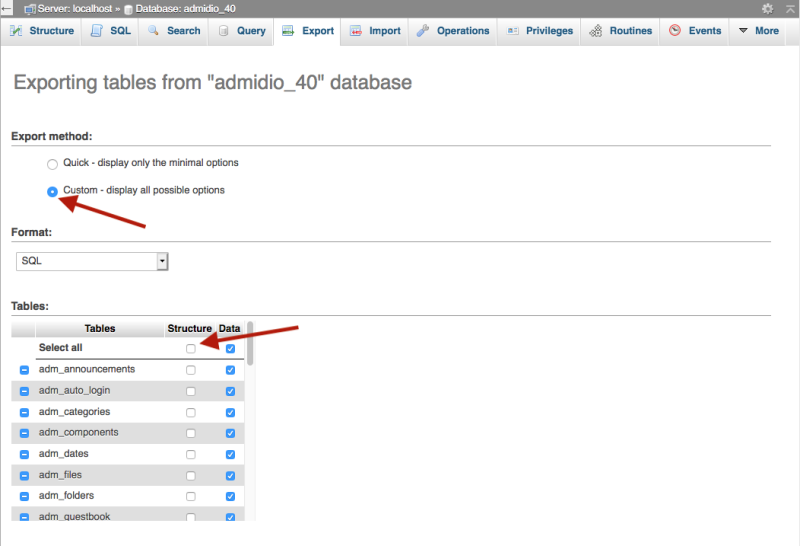Uncheck the Select all Data checkbox
This screenshot has width=800, height=546.
click(230, 349)
